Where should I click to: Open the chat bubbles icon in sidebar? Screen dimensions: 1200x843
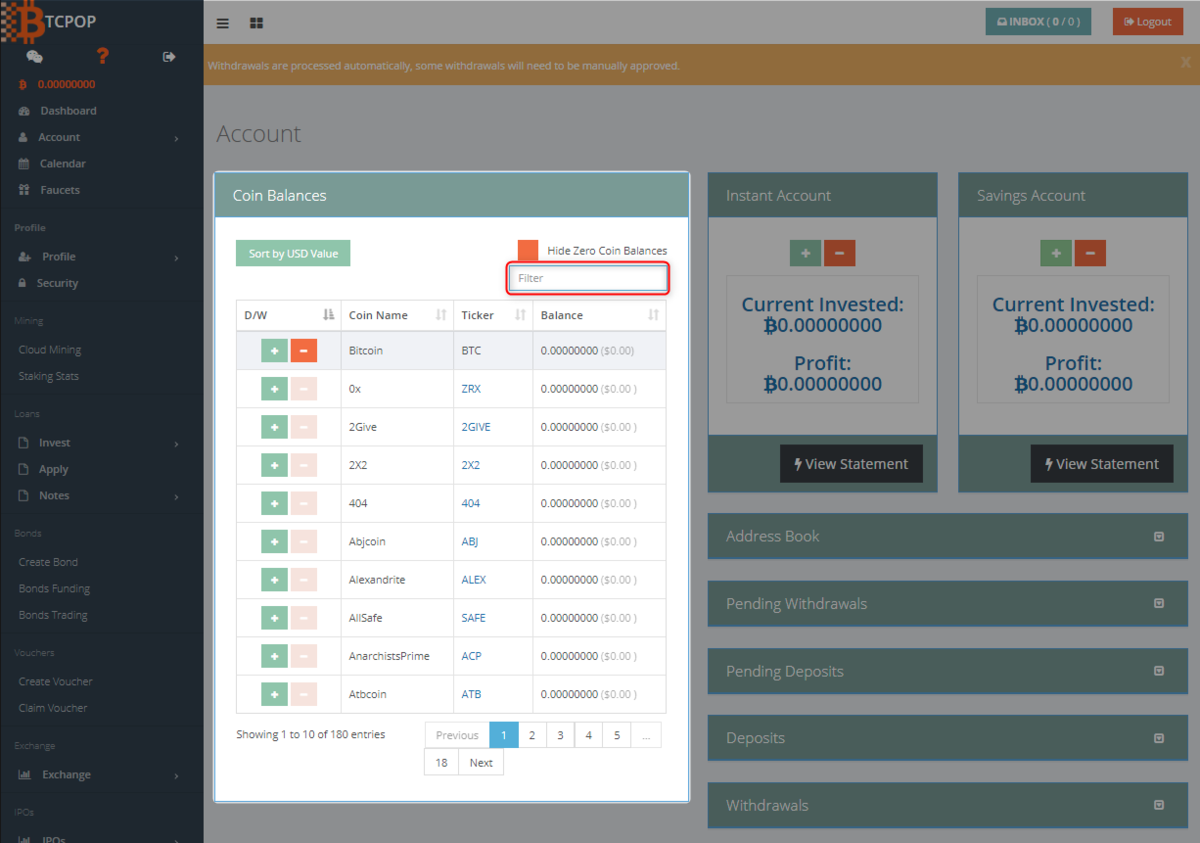coord(34,57)
